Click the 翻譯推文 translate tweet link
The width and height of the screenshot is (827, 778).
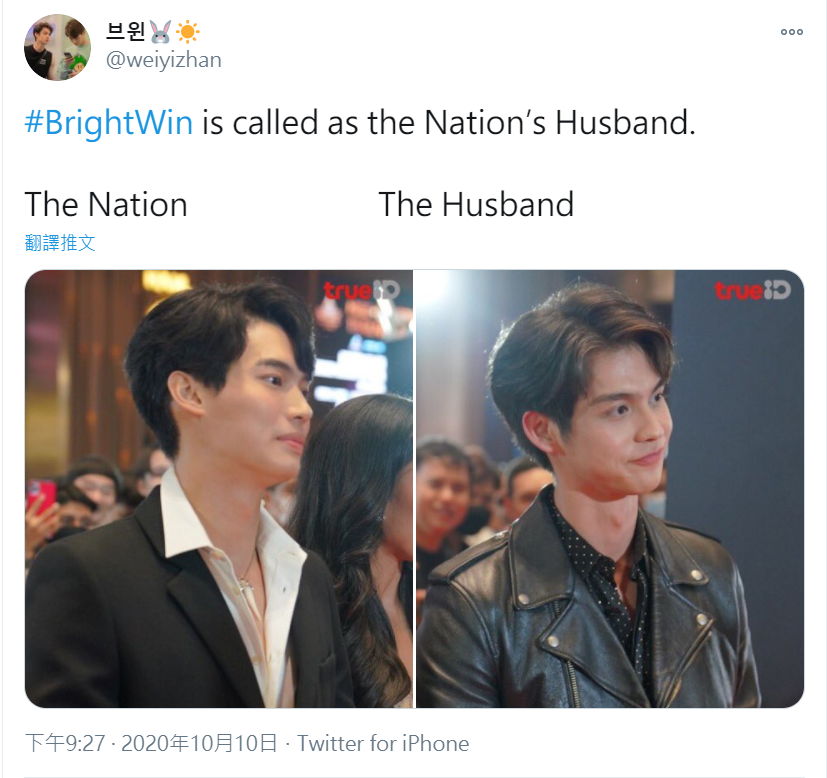click(x=60, y=243)
